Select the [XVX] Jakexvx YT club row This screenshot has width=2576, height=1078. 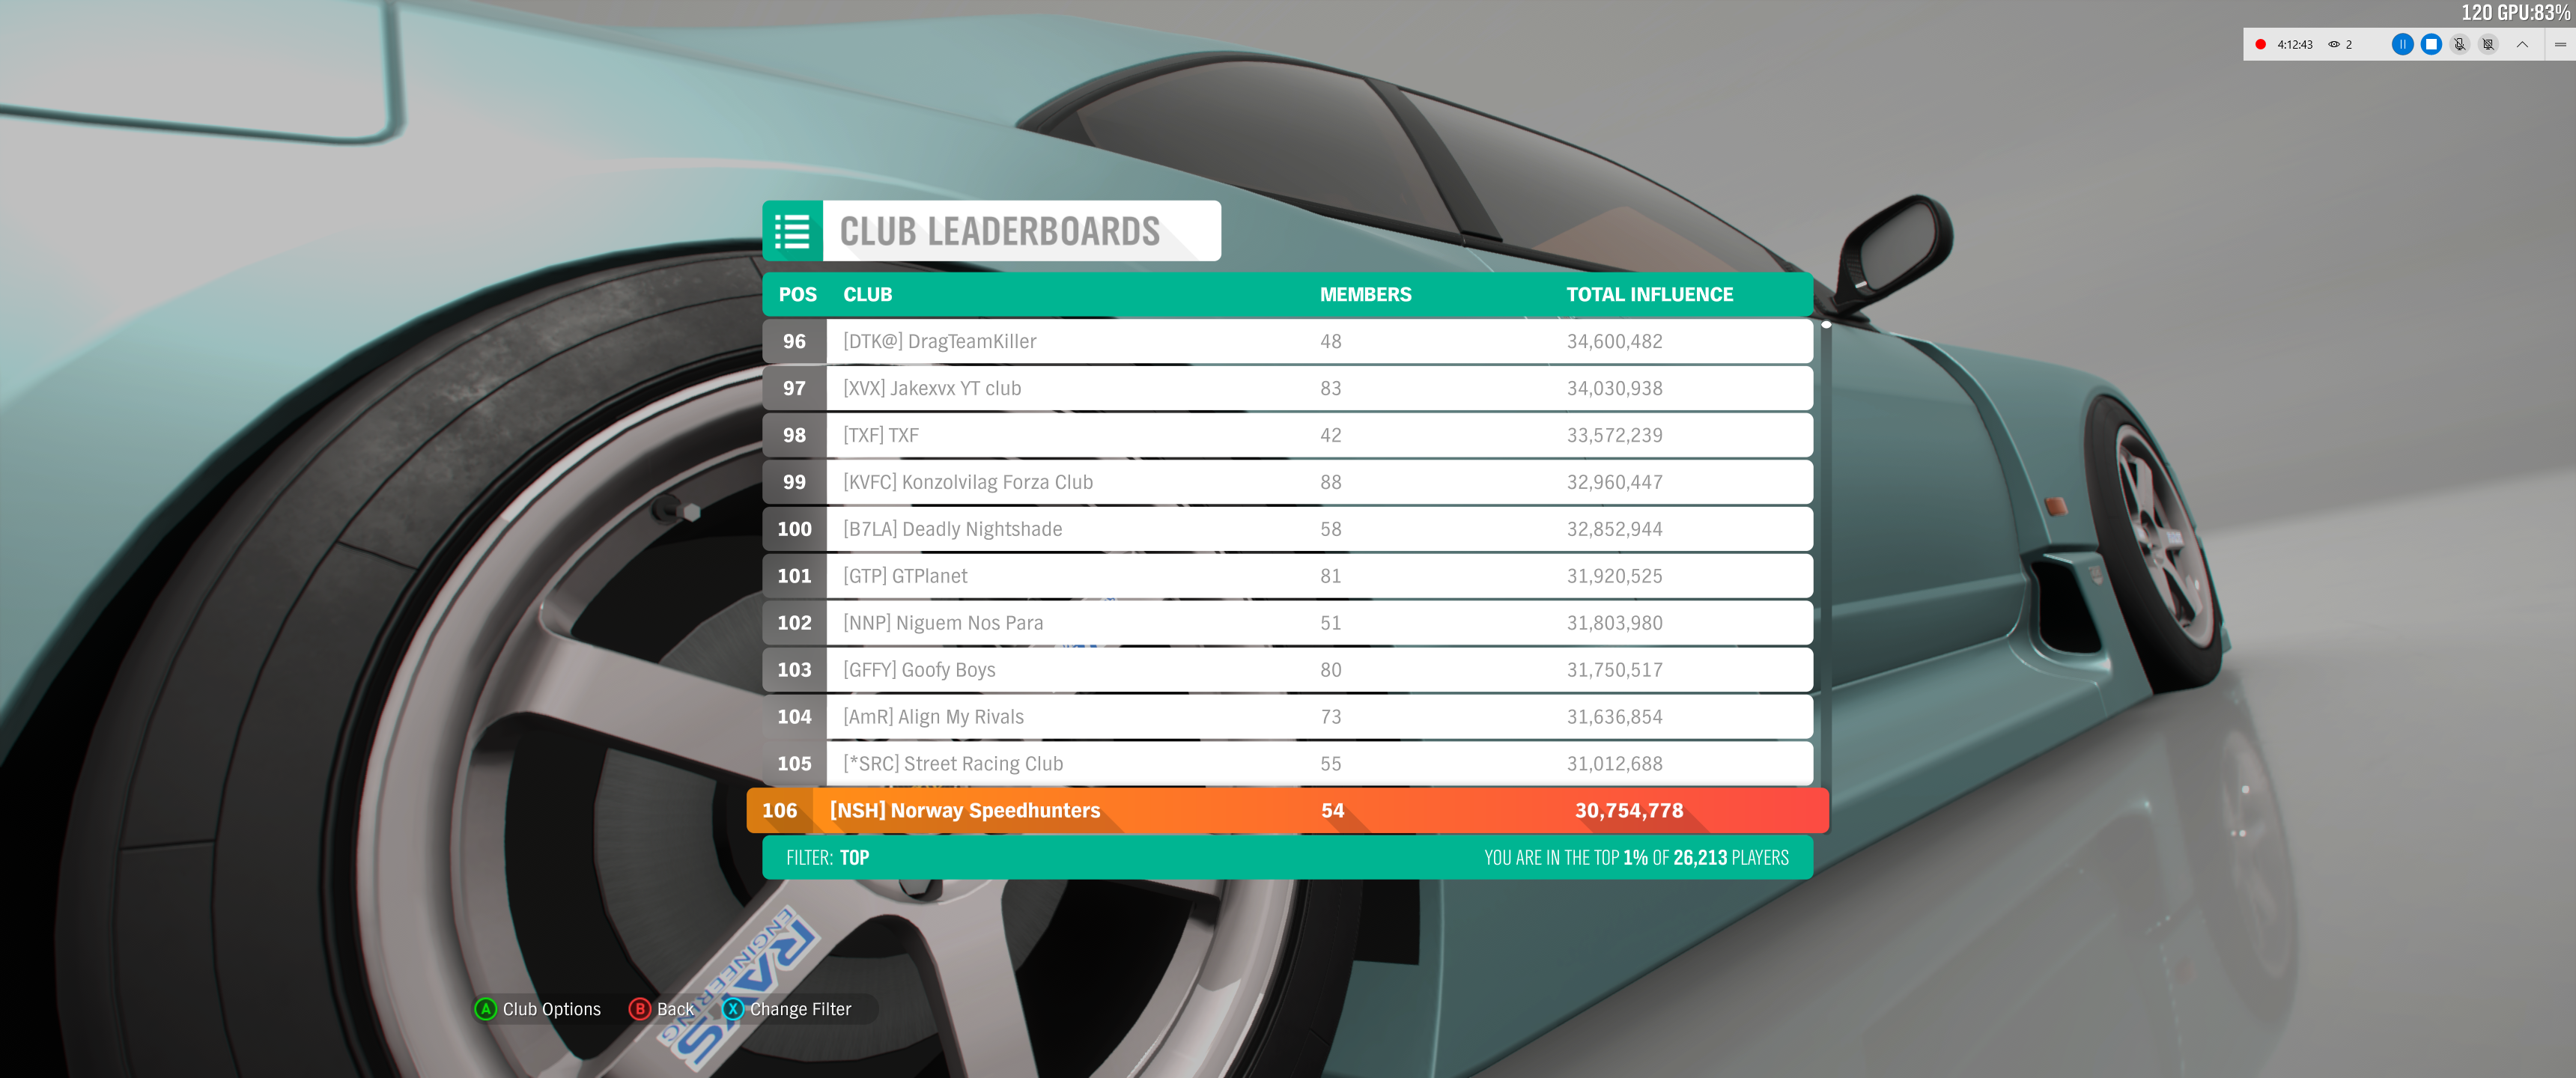click(x=1287, y=388)
